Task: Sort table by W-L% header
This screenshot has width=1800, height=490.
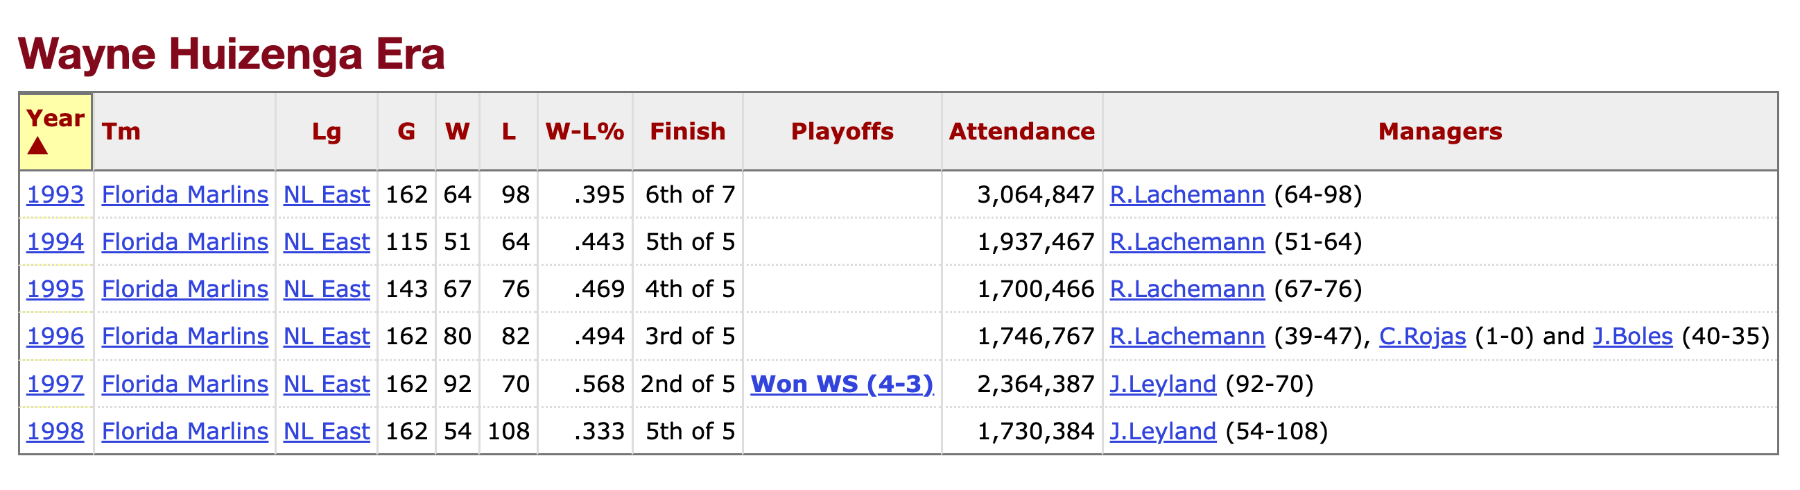Action: [x=585, y=132]
